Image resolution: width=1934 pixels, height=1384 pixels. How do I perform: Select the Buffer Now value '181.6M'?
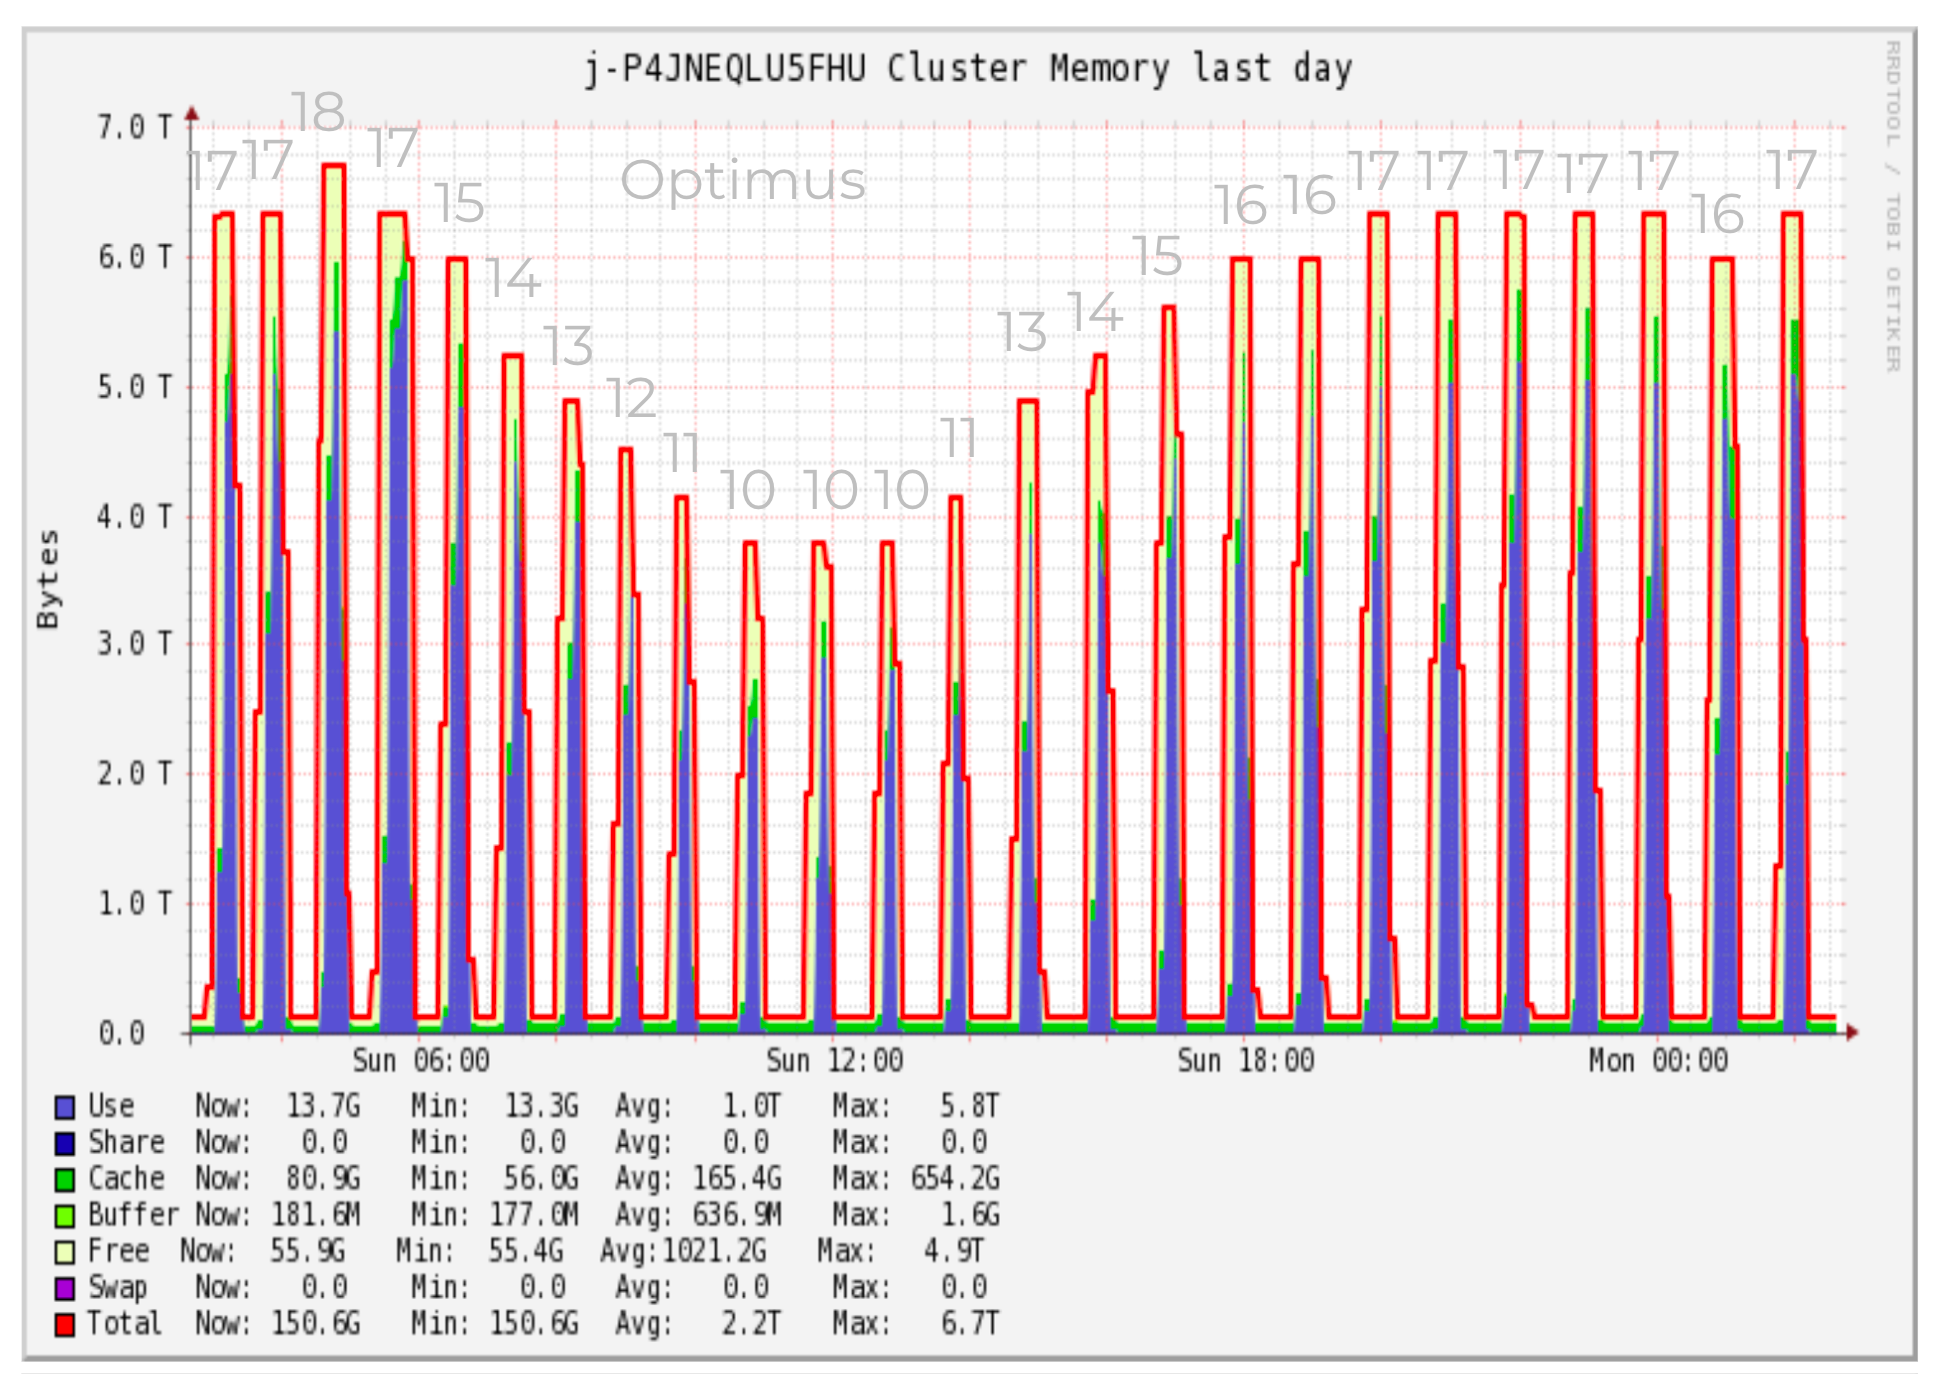pyautogui.click(x=316, y=1214)
